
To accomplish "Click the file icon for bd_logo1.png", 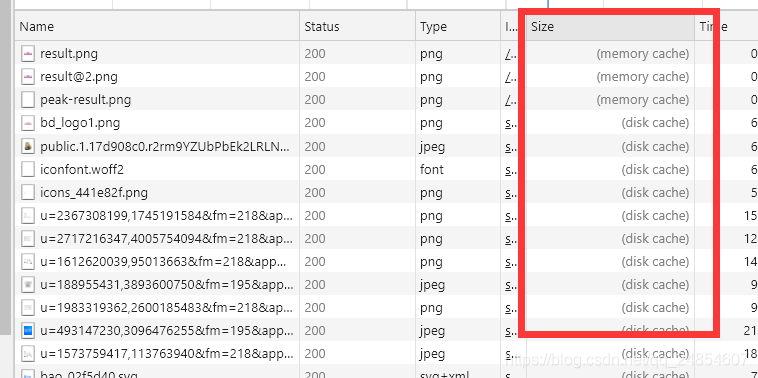I will point(28,123).
